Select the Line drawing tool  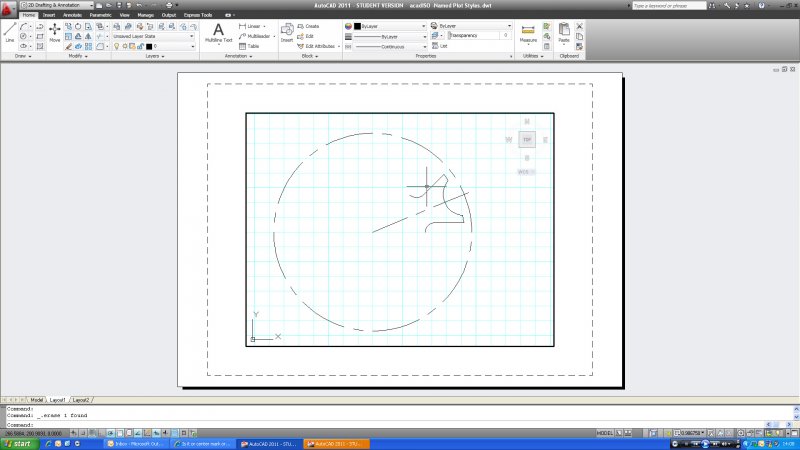coord(10,31)
